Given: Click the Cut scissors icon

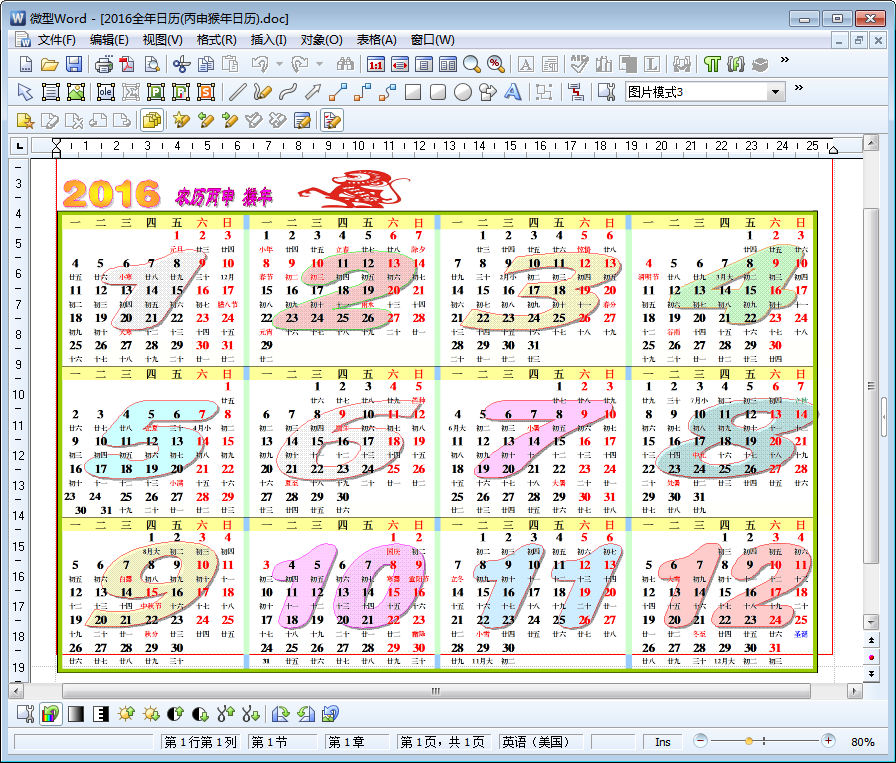Looking at the screenshot, I should click(x=181, y=65).
